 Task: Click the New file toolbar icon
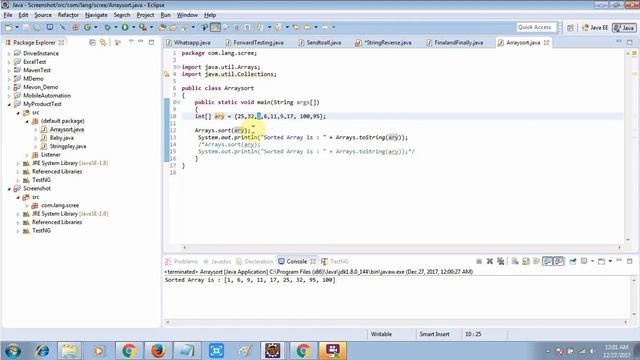pyautogui.click(x=8, y=27)
